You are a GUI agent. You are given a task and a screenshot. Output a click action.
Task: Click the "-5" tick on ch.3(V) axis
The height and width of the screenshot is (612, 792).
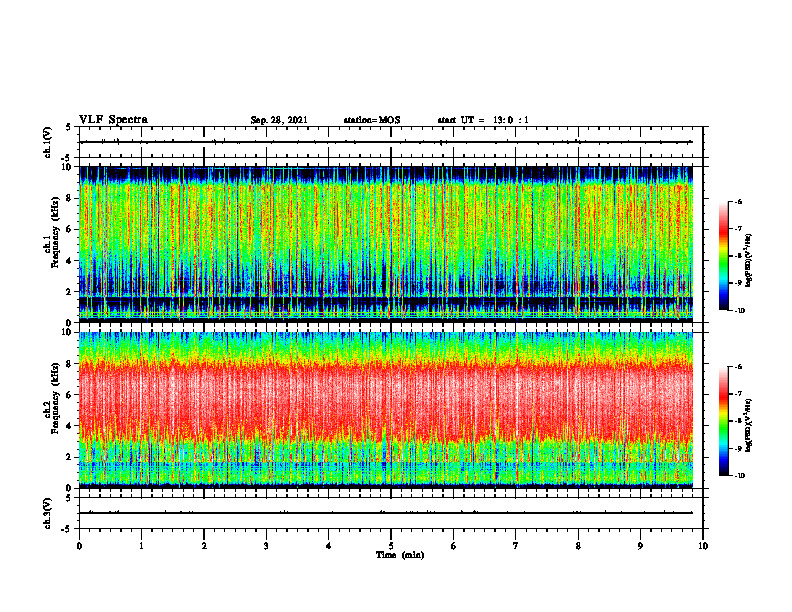point(67,529)
